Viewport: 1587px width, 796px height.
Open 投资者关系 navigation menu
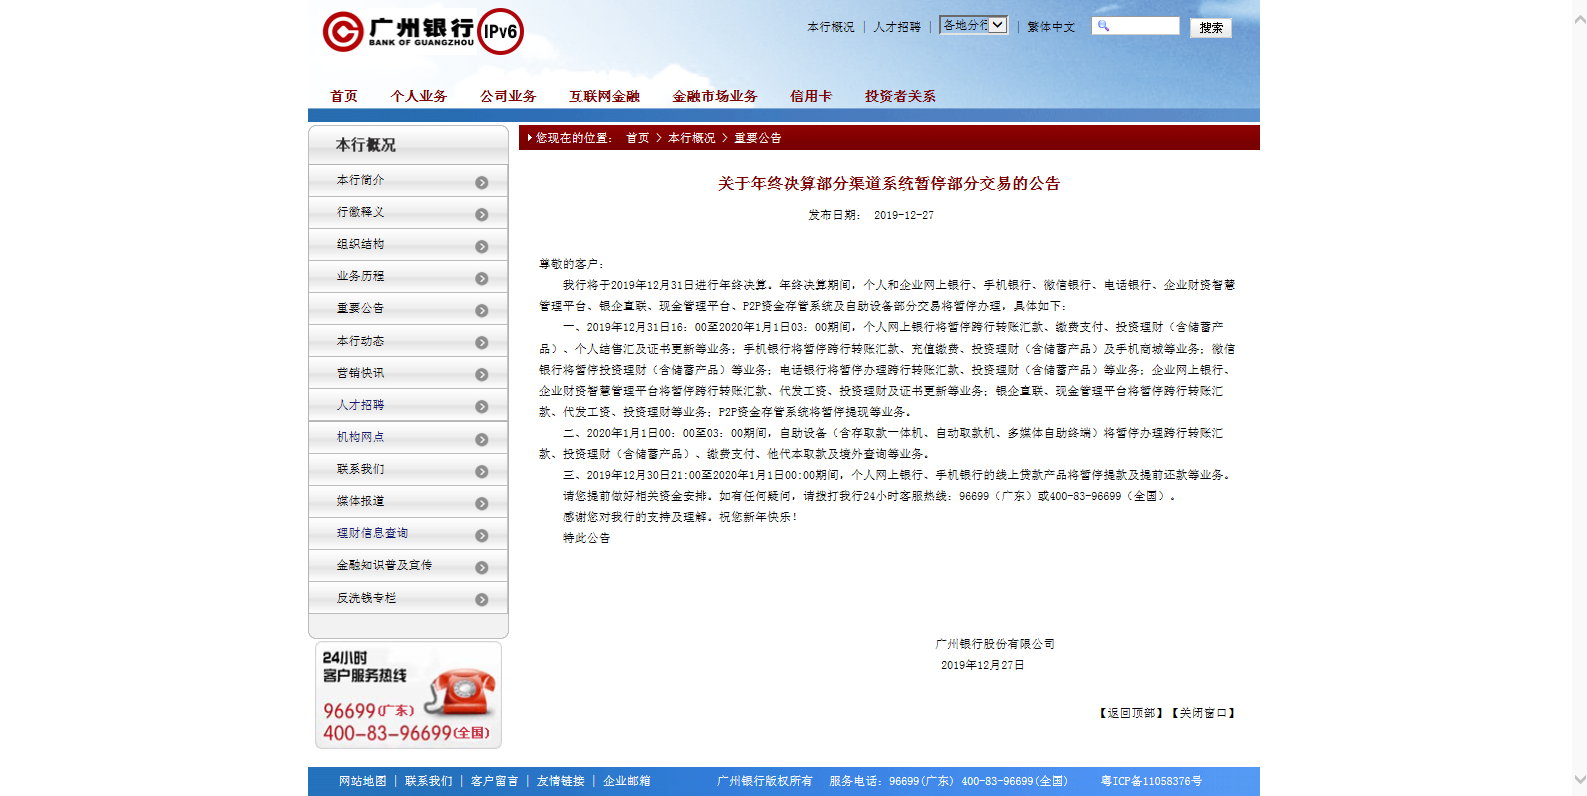[900, 96]
